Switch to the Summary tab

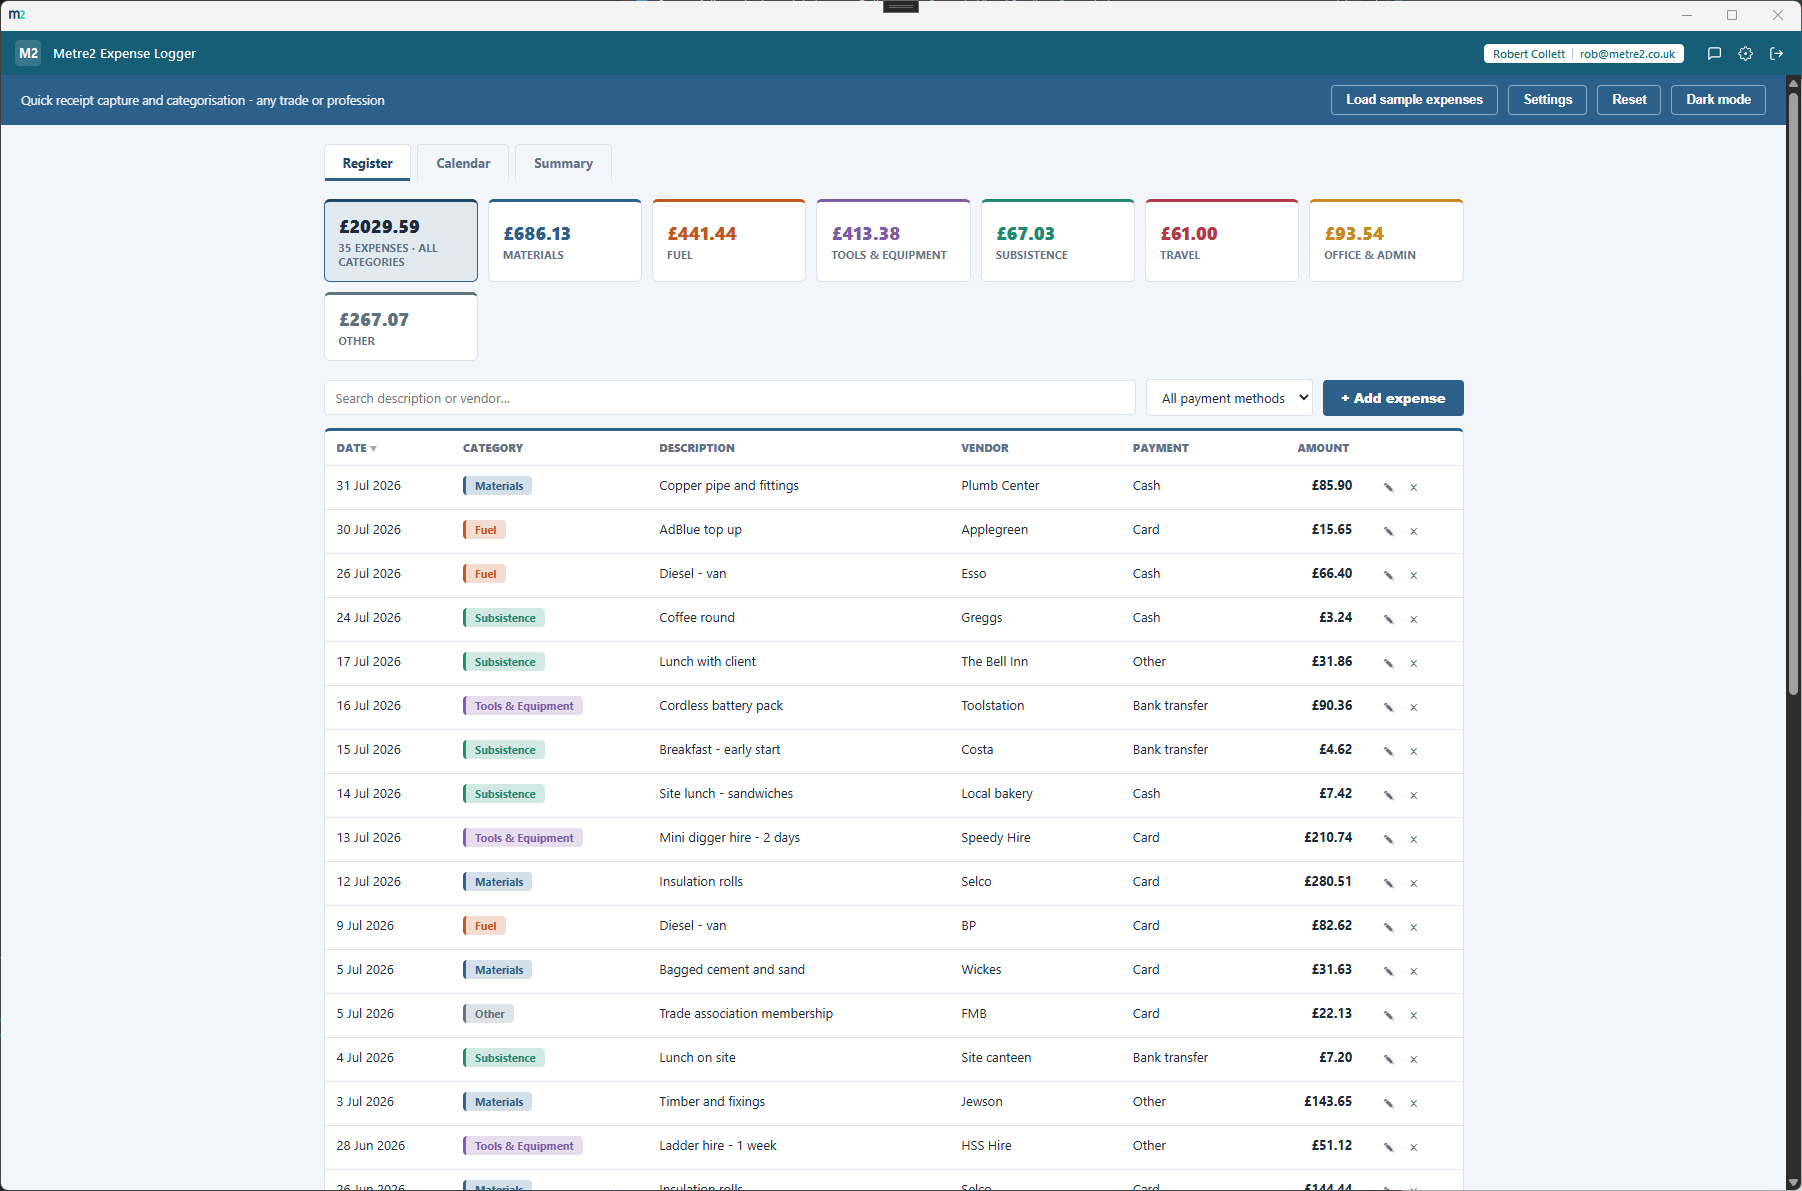(x=563, y=163)
